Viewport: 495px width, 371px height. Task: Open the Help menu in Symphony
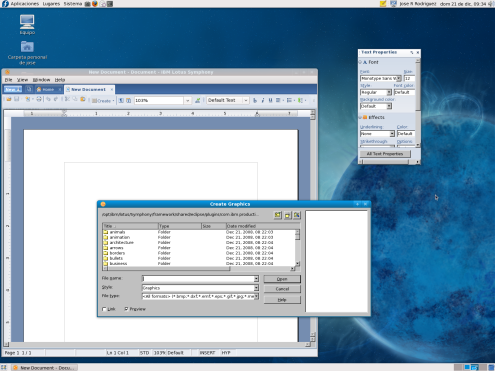60,80
